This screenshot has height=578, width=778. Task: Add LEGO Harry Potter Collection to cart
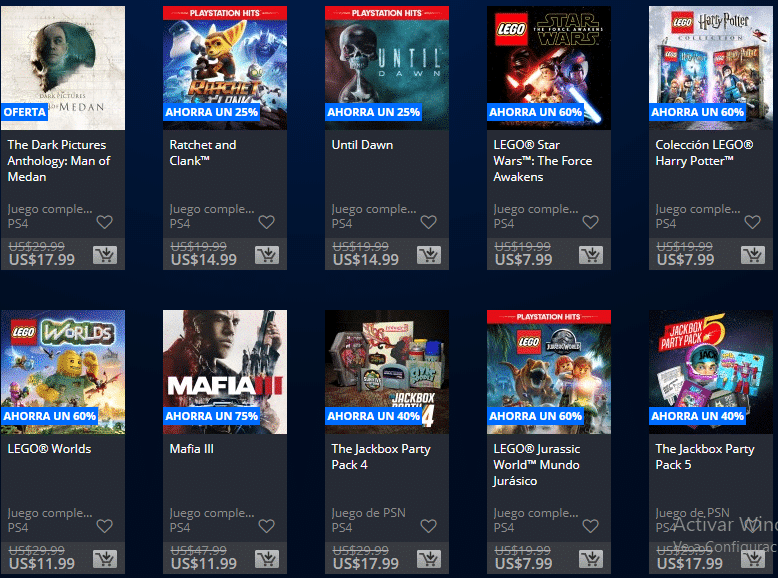[x=753, y=255]
